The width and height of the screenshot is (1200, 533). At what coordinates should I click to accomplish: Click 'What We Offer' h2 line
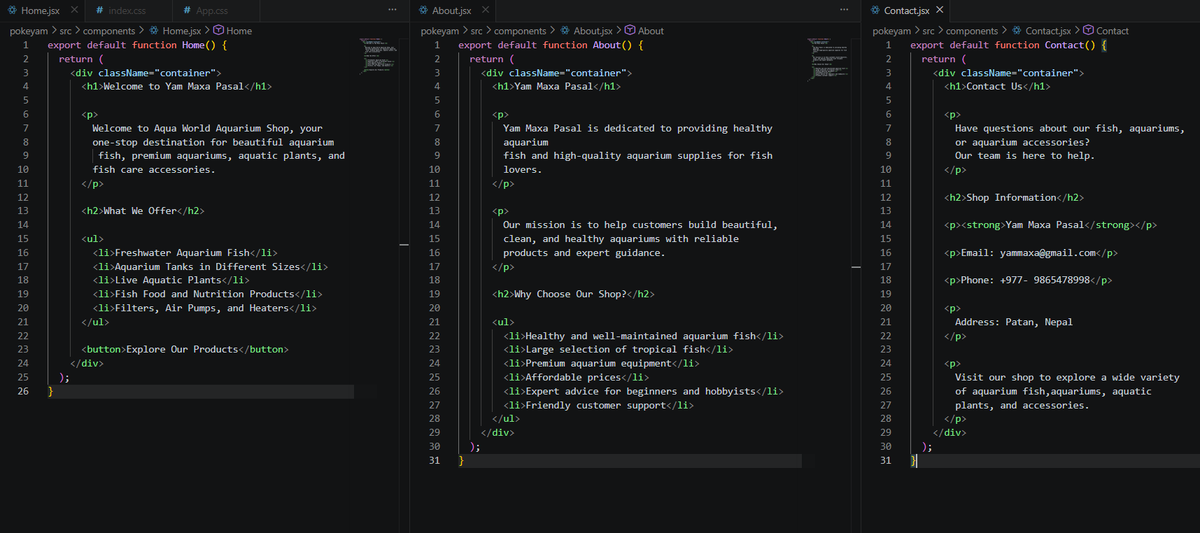pyautogui.click(x=144, y=211)
